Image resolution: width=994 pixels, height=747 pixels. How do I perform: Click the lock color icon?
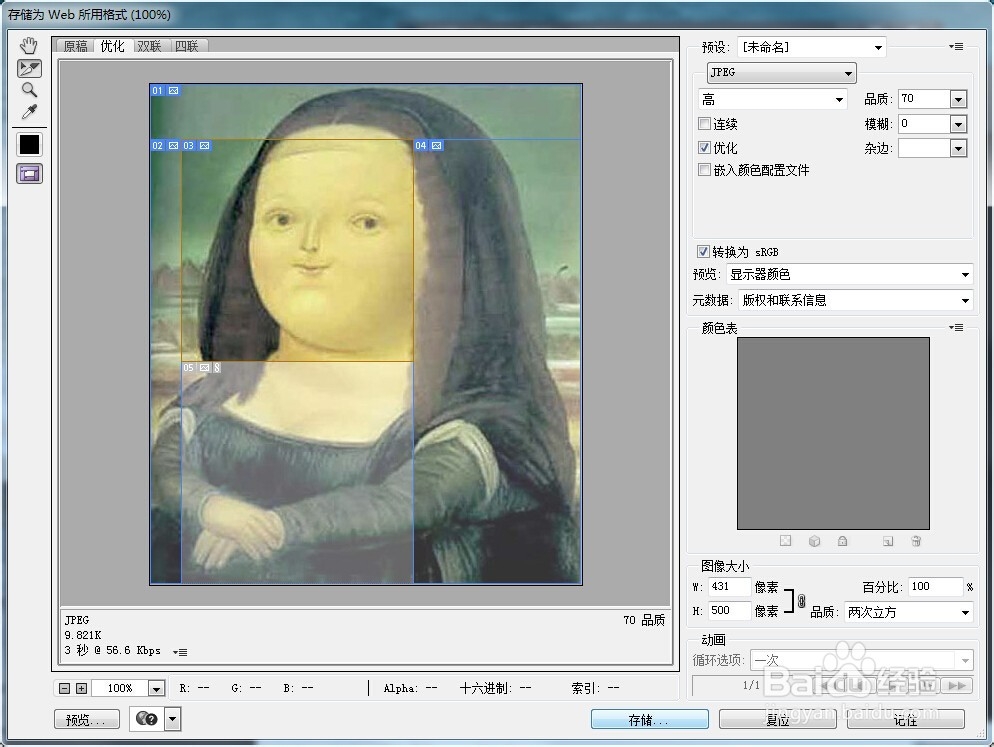tap(842, 541)
